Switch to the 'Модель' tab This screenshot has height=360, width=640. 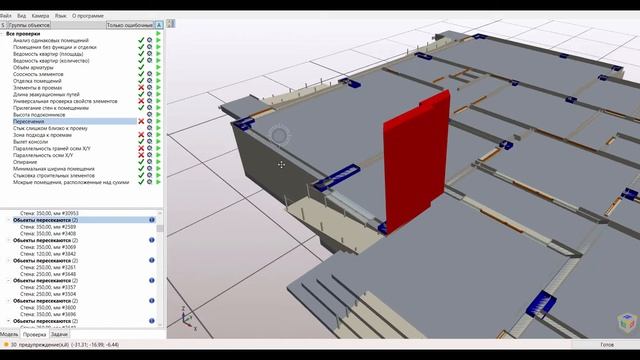[9, 334]
